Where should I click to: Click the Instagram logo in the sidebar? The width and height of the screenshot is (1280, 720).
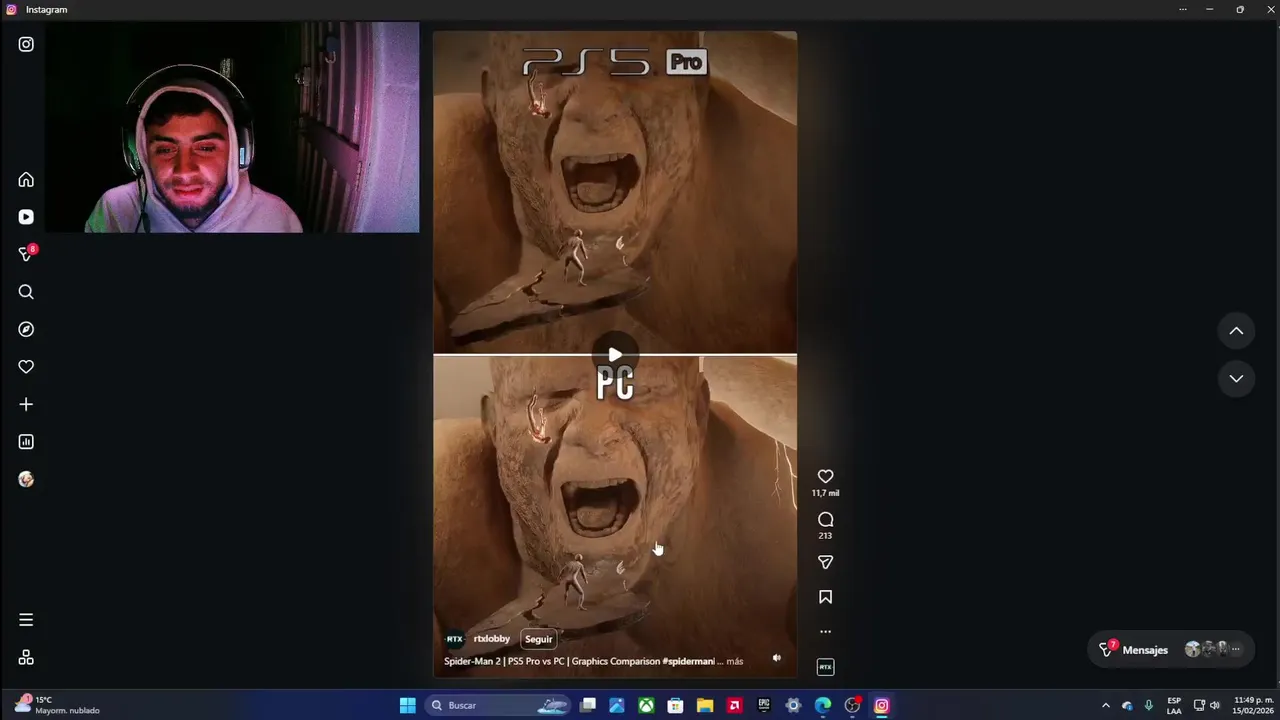point(26,44)
